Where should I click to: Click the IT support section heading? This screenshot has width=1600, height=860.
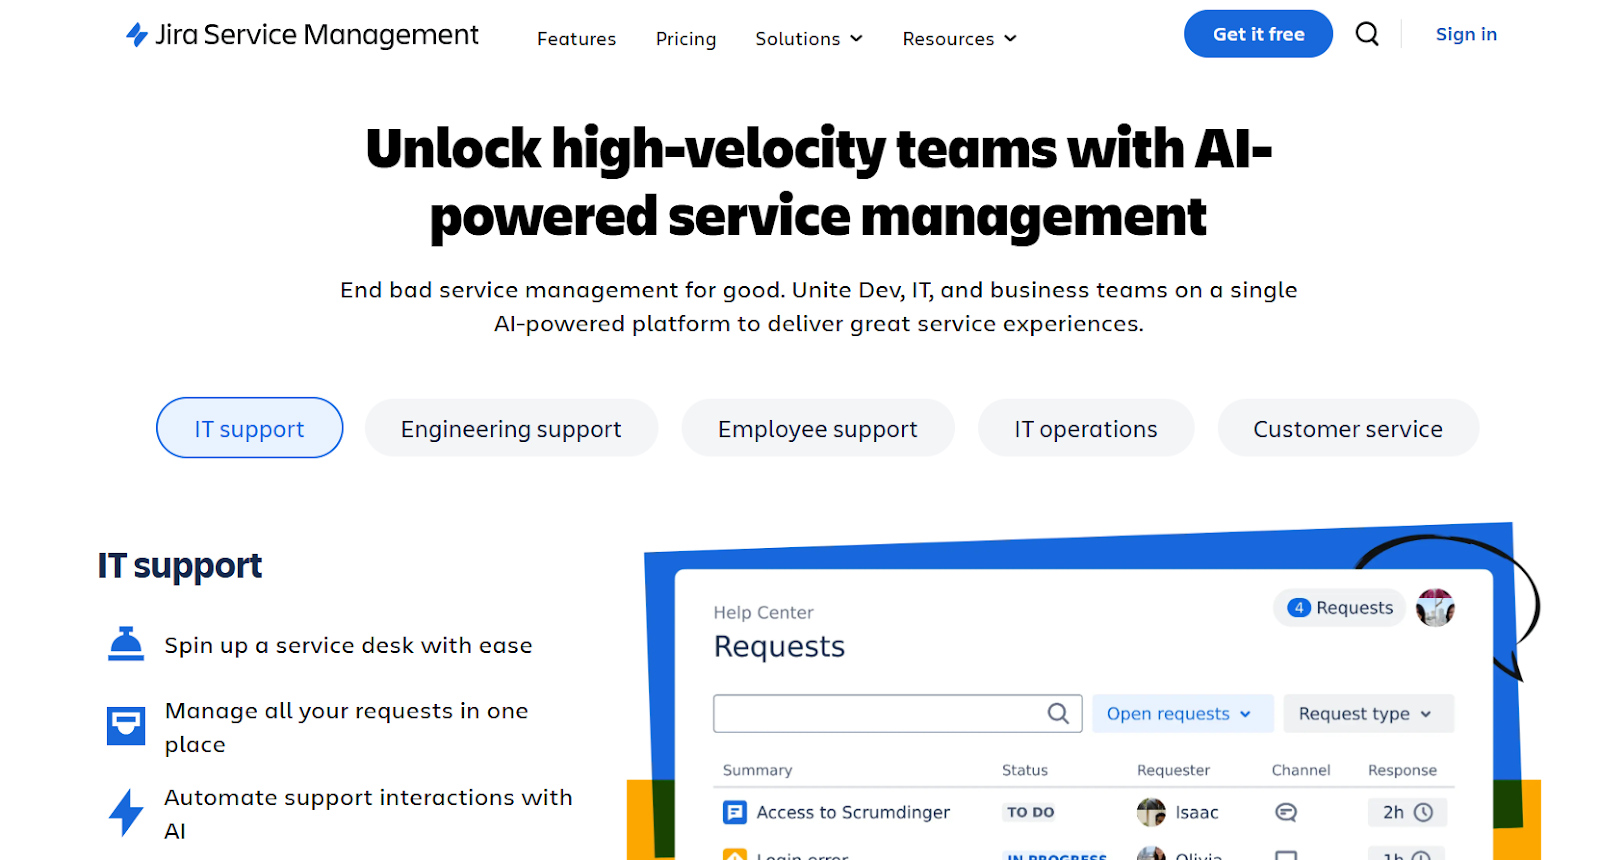pos(180,566)
